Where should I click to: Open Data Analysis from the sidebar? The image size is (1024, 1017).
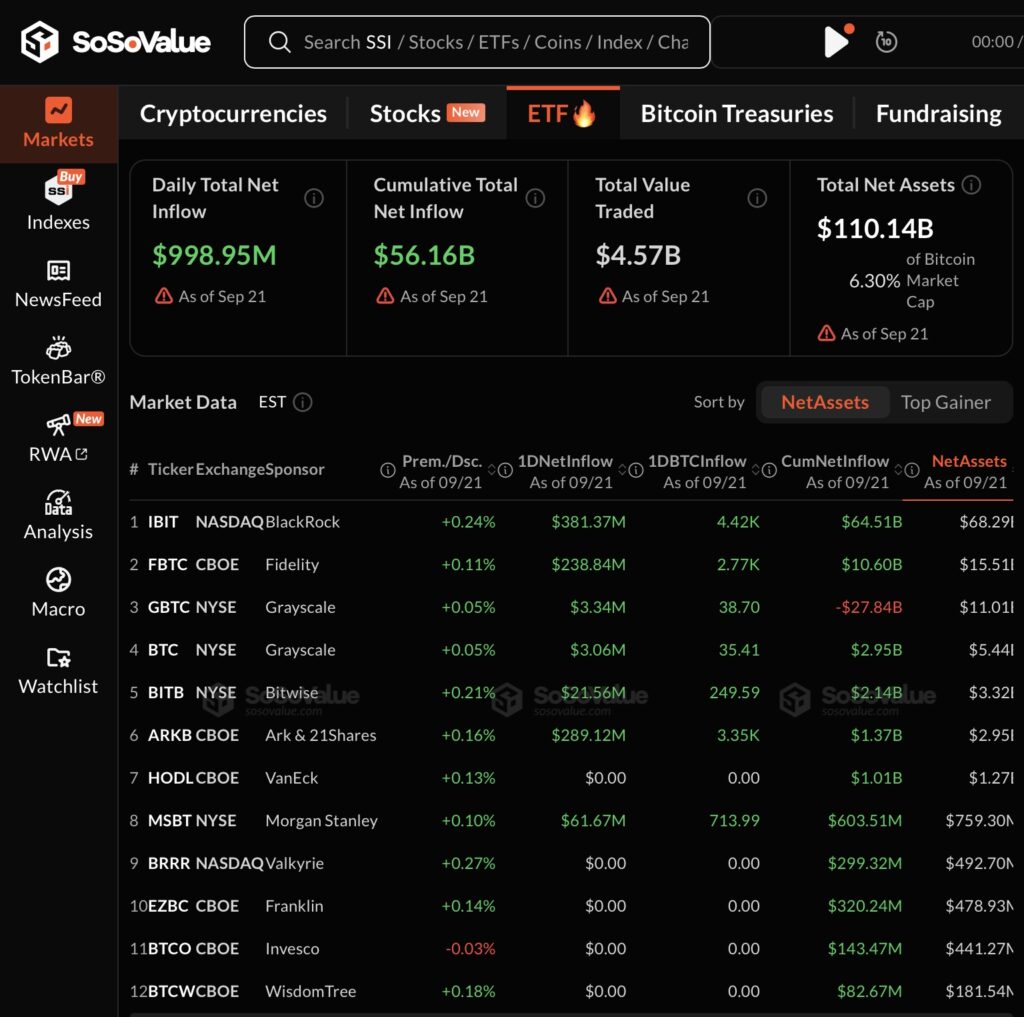pyautogui.click(x=58, y=516)
